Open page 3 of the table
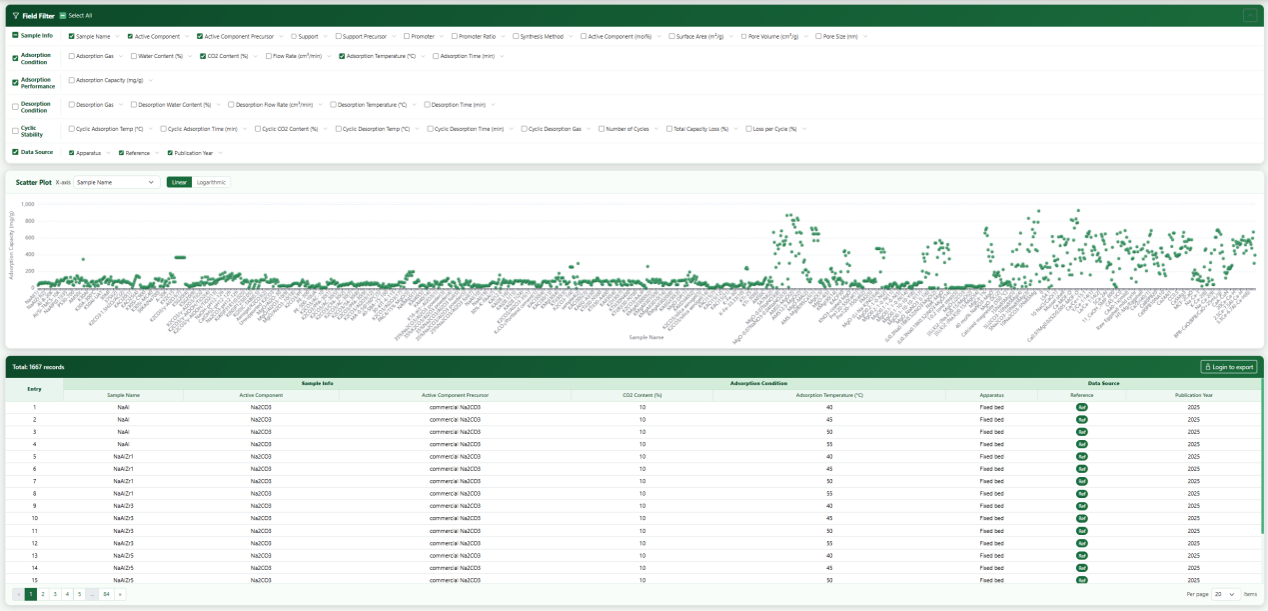Screen dimensions: 1268x611 (x=55, y=594)
